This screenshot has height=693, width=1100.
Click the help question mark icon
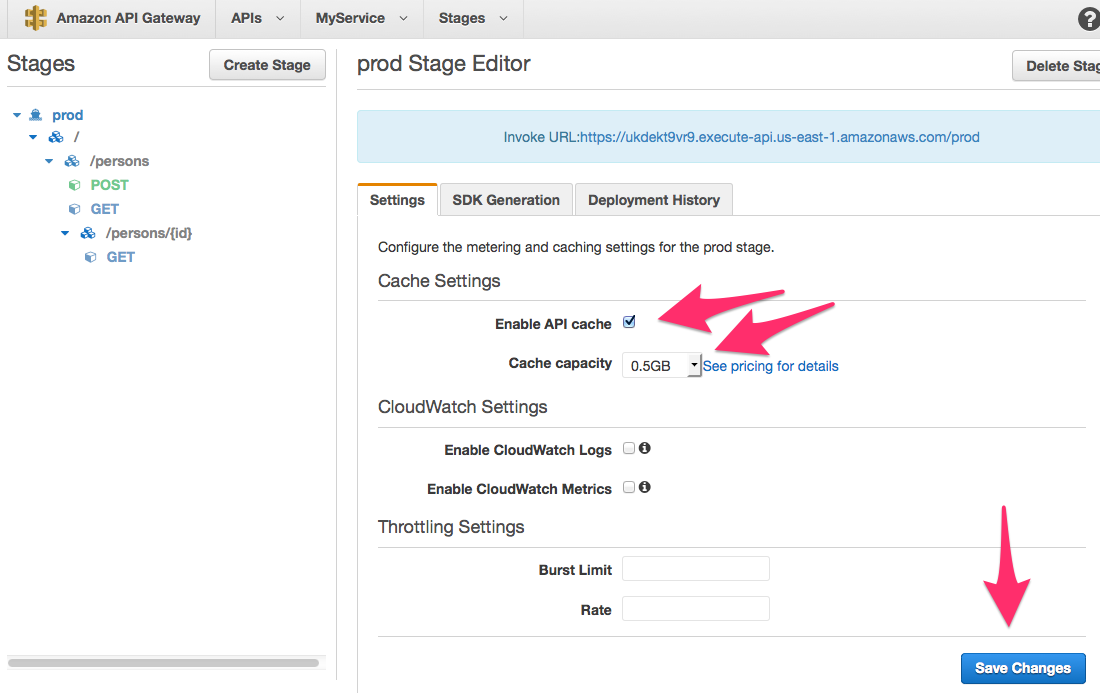[1088, 19]
